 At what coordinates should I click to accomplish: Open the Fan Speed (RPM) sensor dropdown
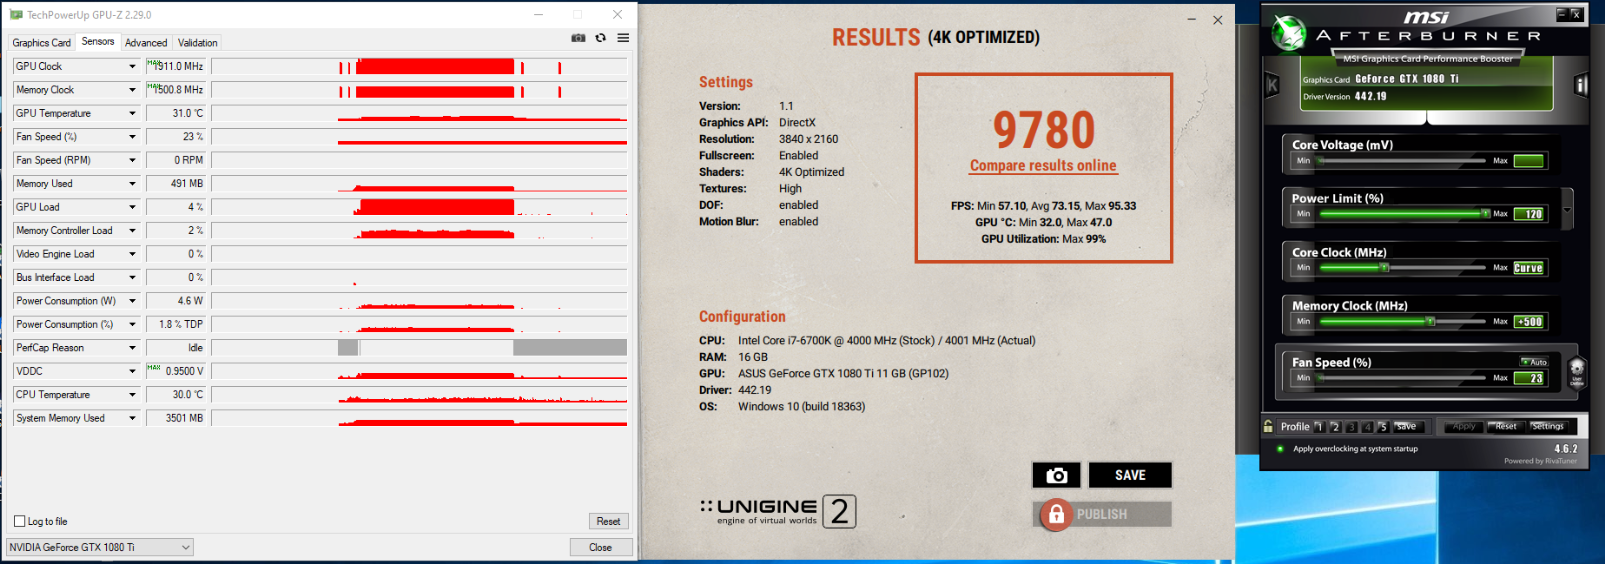pyautogui.click(x=132, y=160)
